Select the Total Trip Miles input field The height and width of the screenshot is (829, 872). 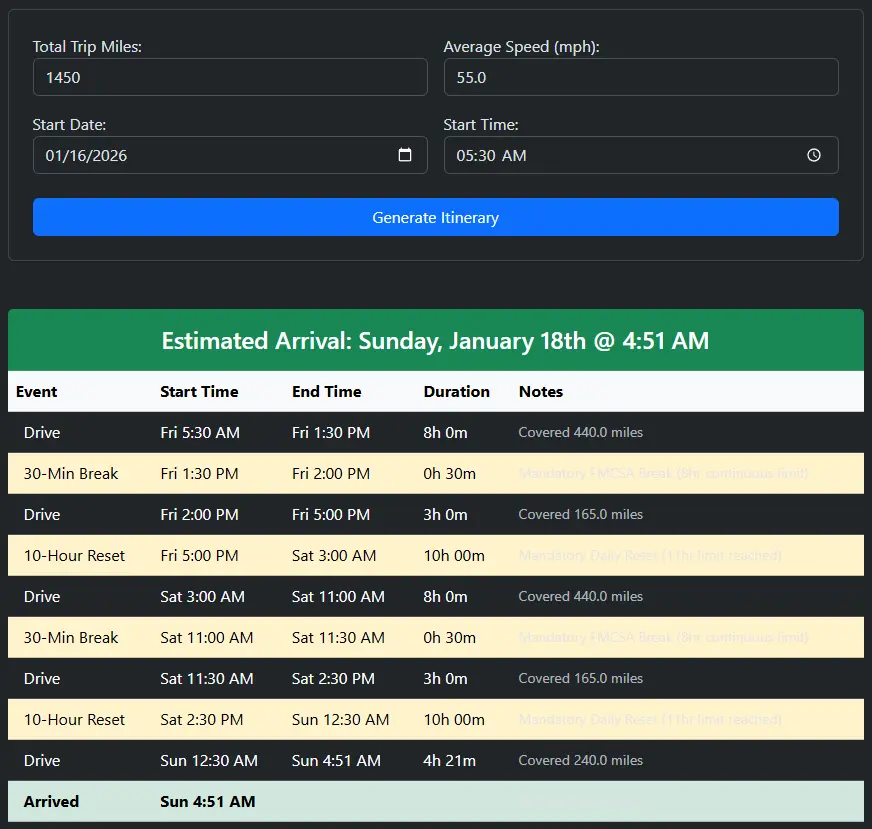(x=230, y=77)
